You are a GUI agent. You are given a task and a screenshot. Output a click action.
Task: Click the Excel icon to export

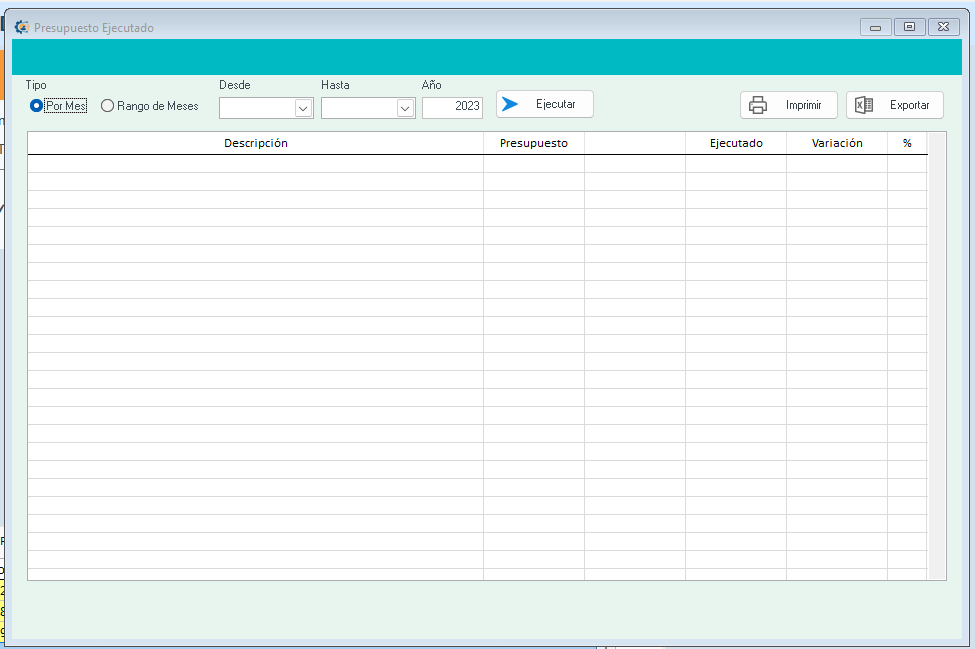864,105
